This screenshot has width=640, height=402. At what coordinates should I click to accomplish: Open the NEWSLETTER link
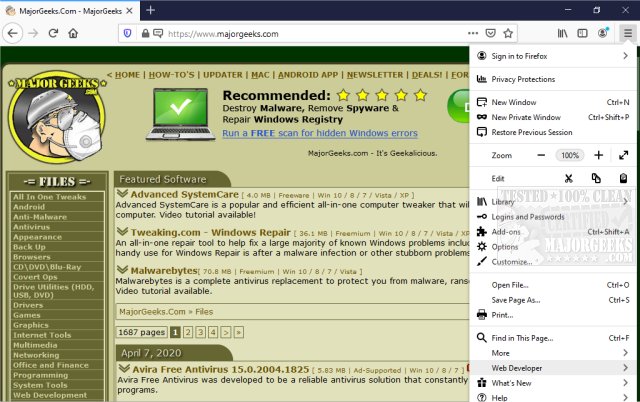click(375, 75)
